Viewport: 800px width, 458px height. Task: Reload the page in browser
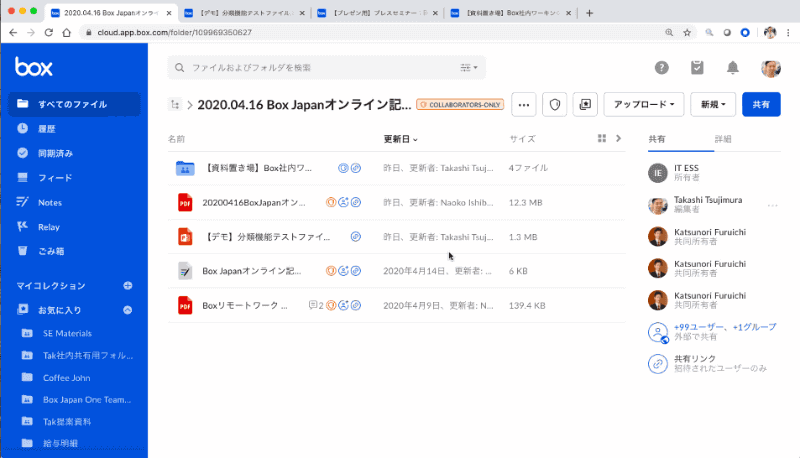point(48,32)
